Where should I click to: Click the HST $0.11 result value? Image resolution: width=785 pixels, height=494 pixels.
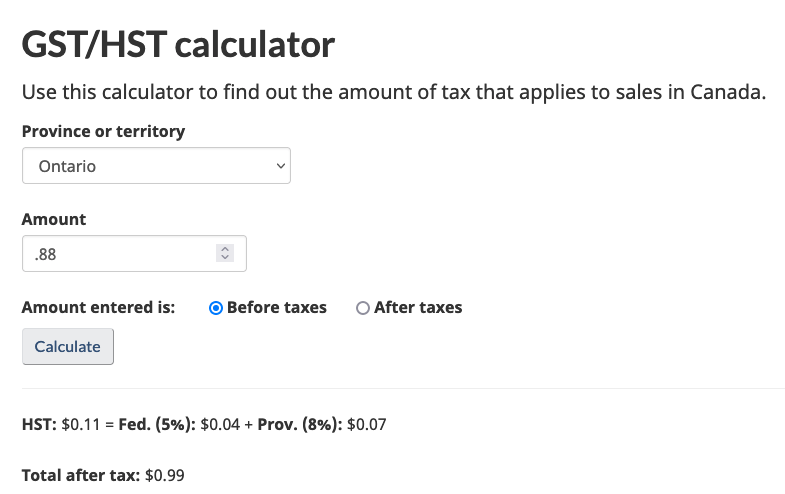click(x=80, y=424)
